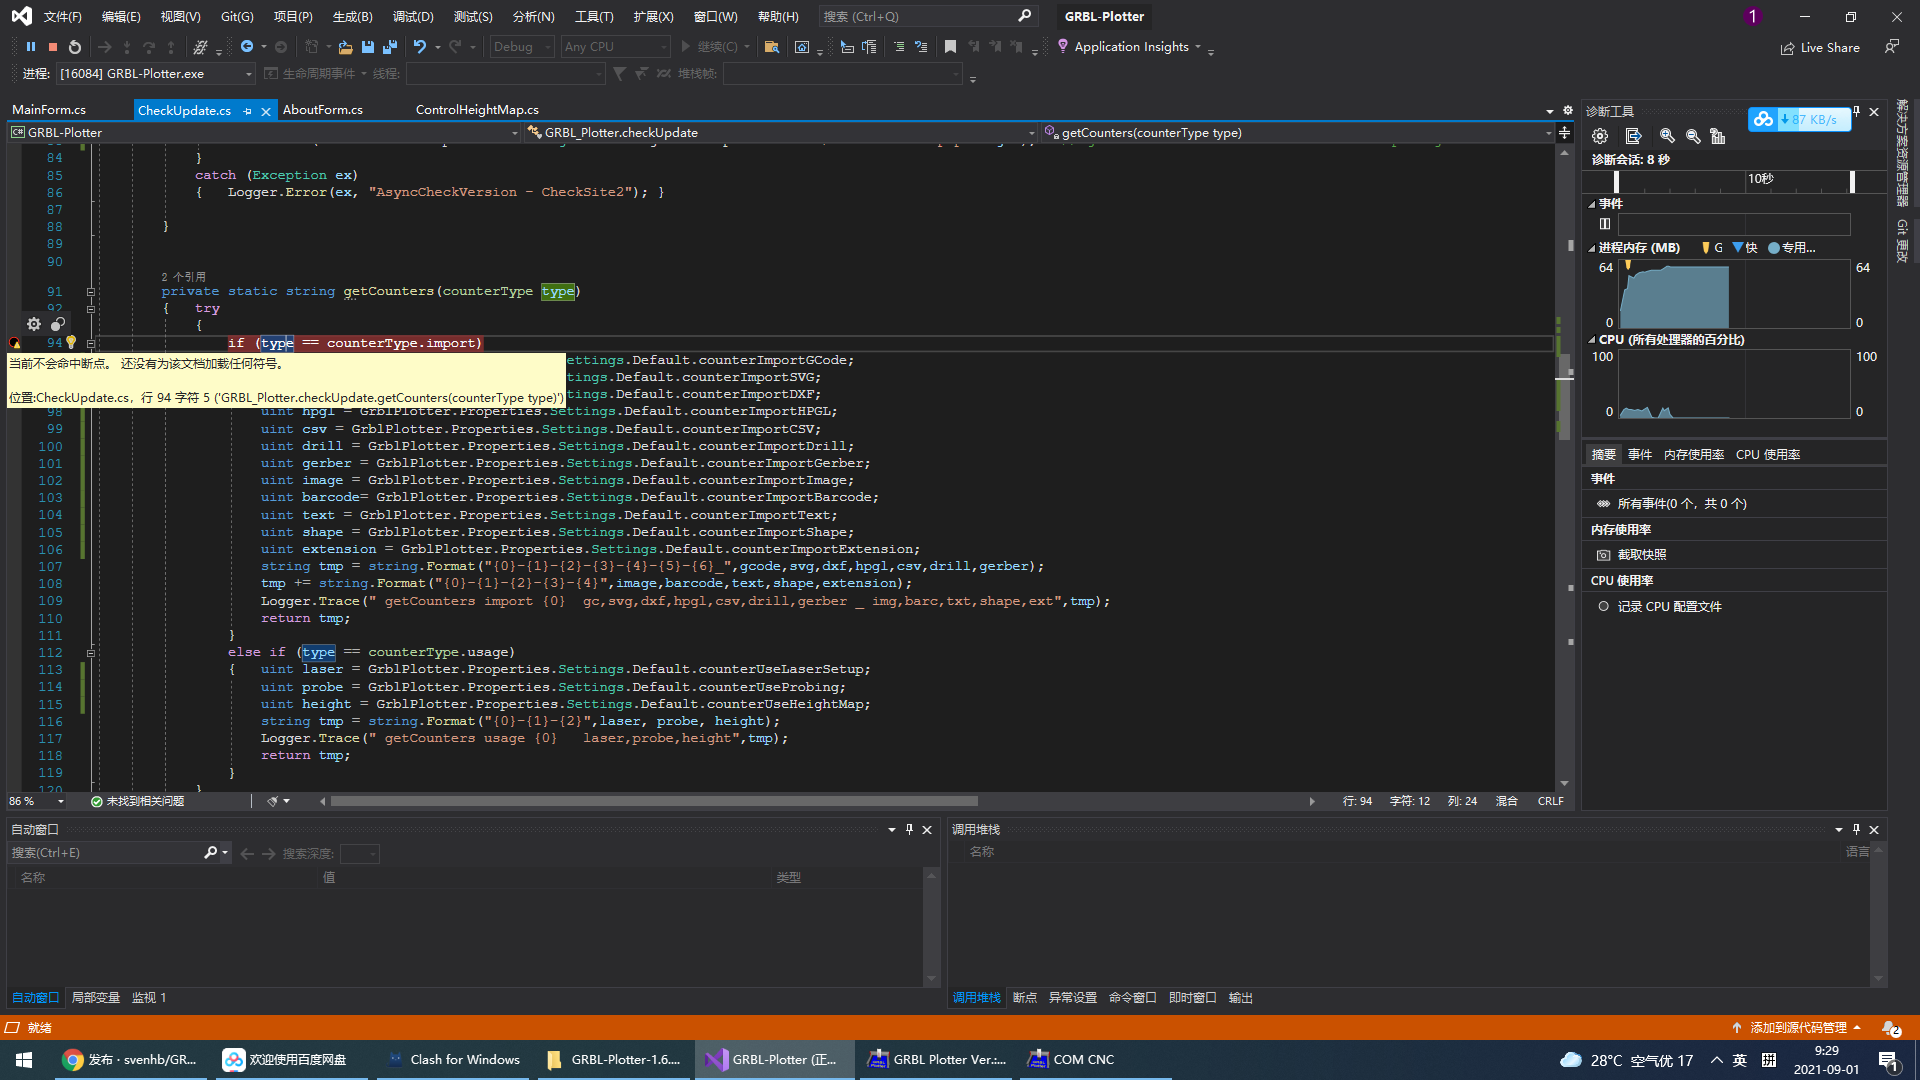This screenshot has height=1080, width=1920.
Task: Click the Live Share button
Action: (x=1820, y=48)
